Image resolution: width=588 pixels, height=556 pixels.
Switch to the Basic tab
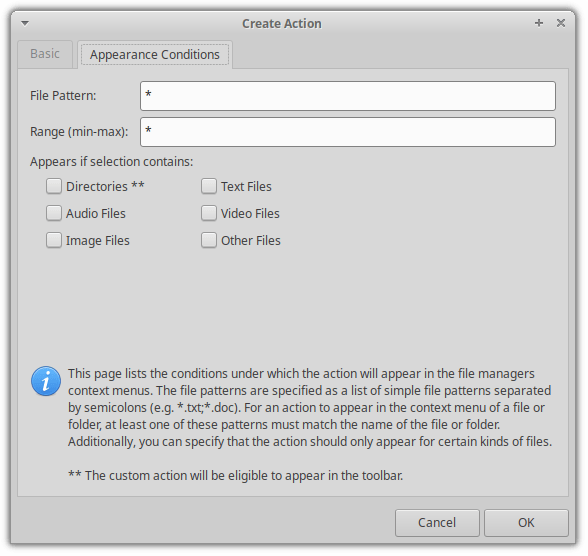click(x=45, y=54)
